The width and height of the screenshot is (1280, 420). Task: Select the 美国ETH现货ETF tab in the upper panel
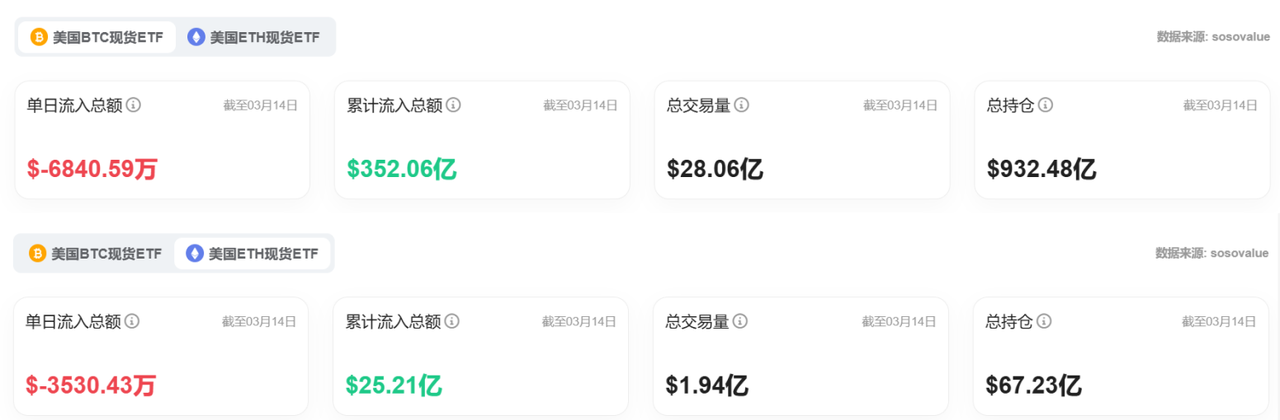pos(254,37)
